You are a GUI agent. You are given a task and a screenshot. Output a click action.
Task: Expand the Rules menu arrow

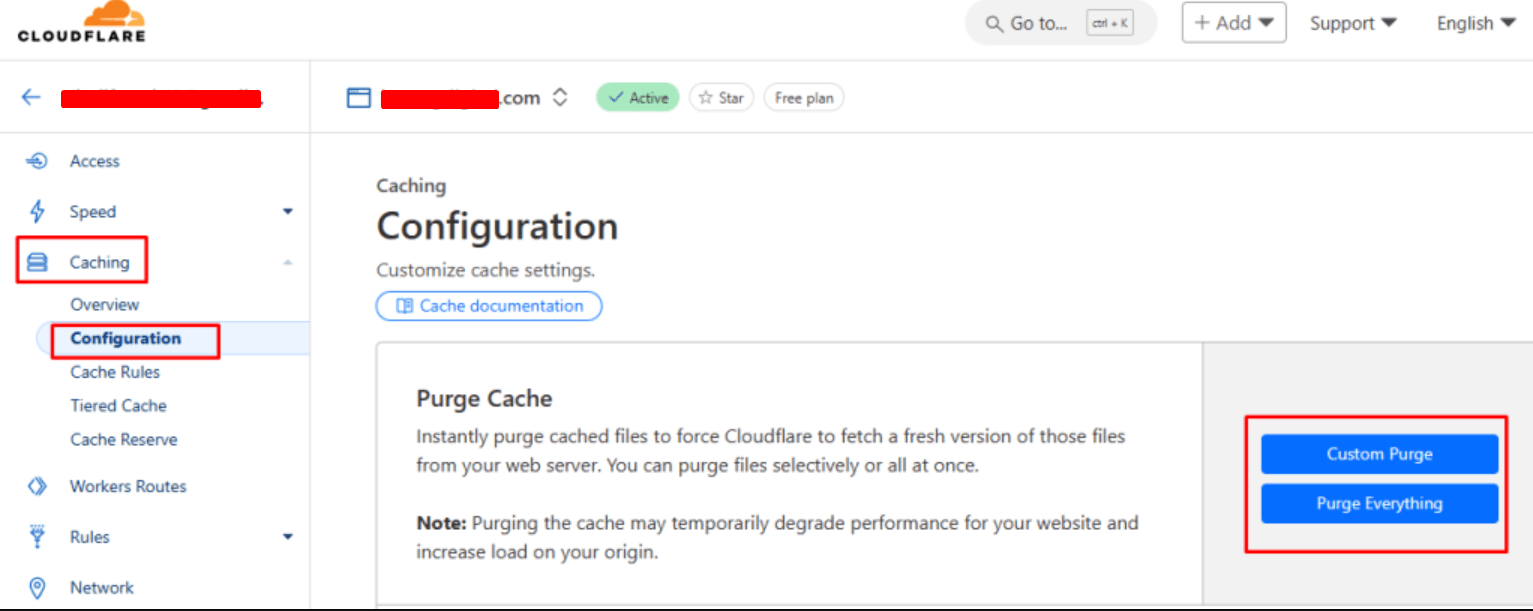(x=288, y=537)
